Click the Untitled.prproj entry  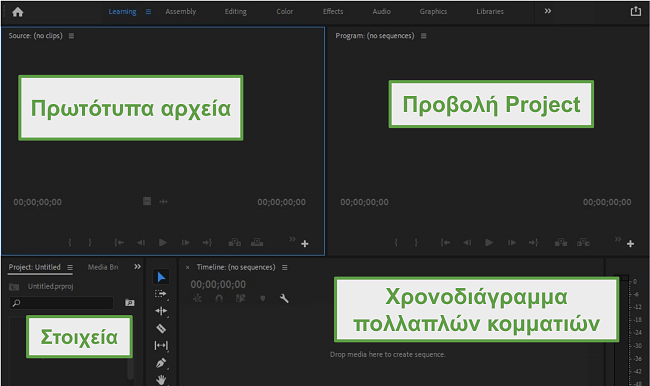point(50,286)
